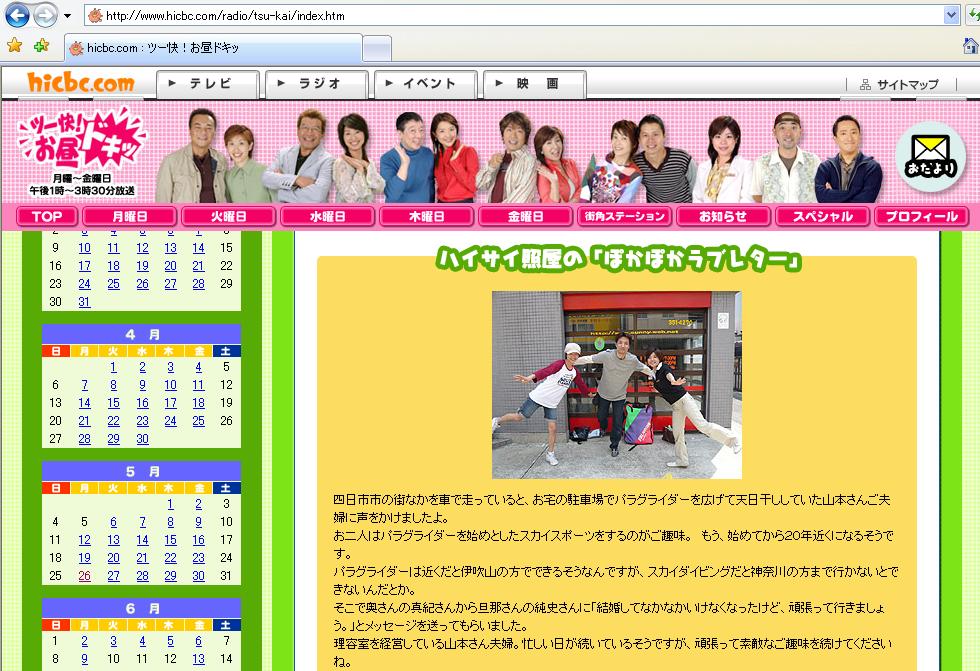Screen dimensions: 980x671
Task: Select the 金曜日 navigation tab
Action: (x=525, y=217)
